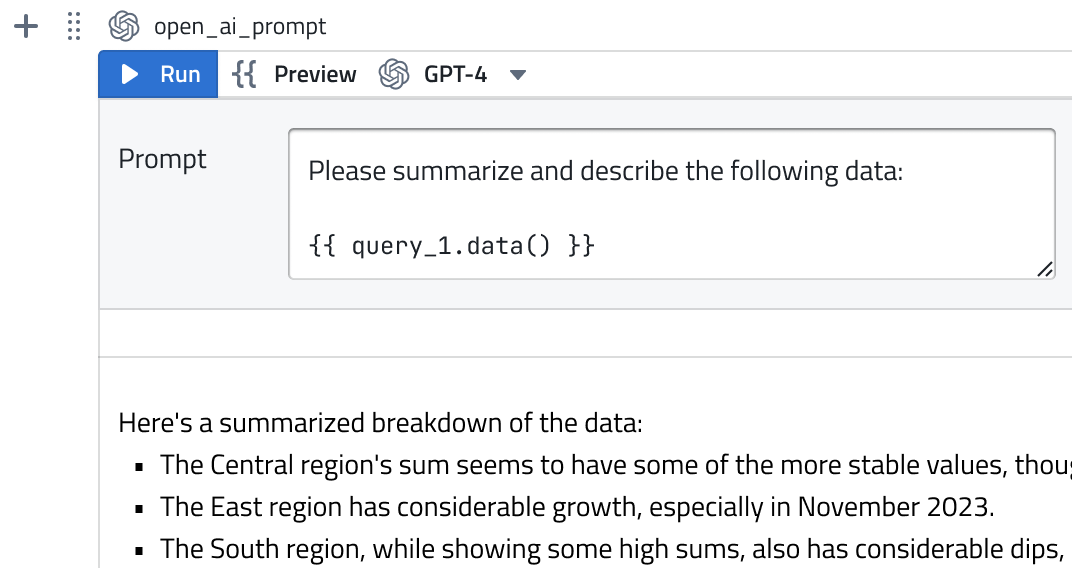
Task: Place cursor on the query_1.data() template line
Action: click(x=452, y=245)
